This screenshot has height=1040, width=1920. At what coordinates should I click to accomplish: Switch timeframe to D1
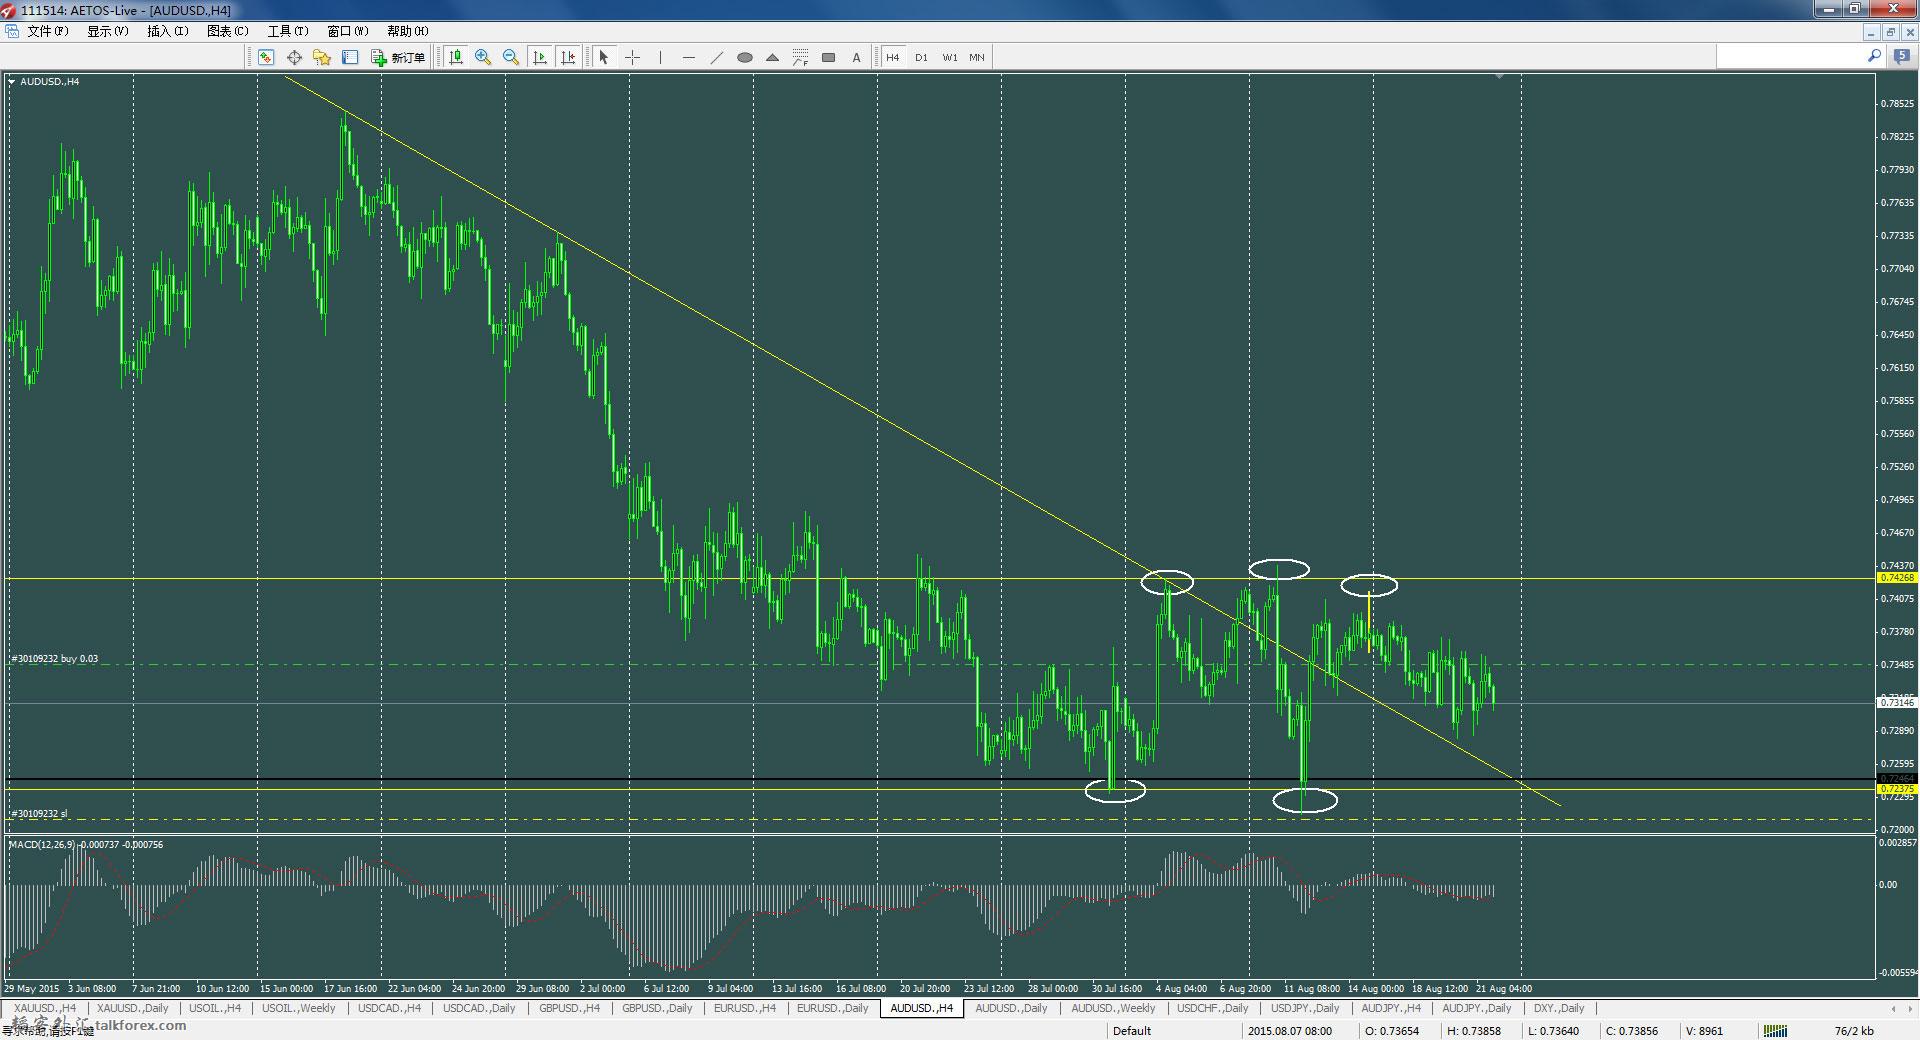(921, 57)
